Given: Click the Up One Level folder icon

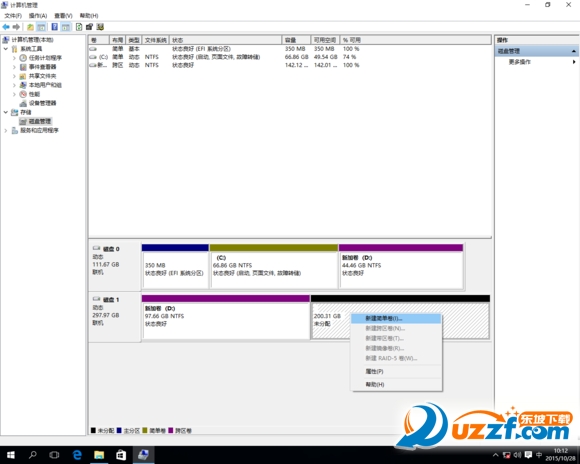Looking at the screenshot, I should tap(30, 27).
